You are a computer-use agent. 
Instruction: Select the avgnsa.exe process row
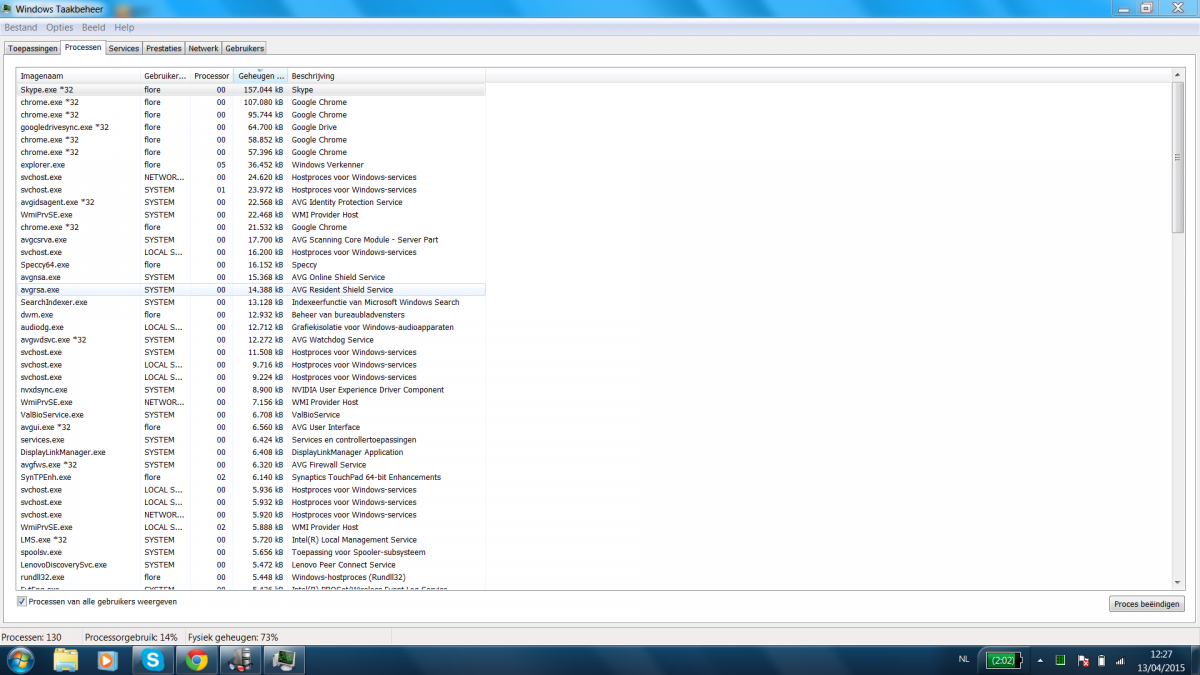pos(251,277)
